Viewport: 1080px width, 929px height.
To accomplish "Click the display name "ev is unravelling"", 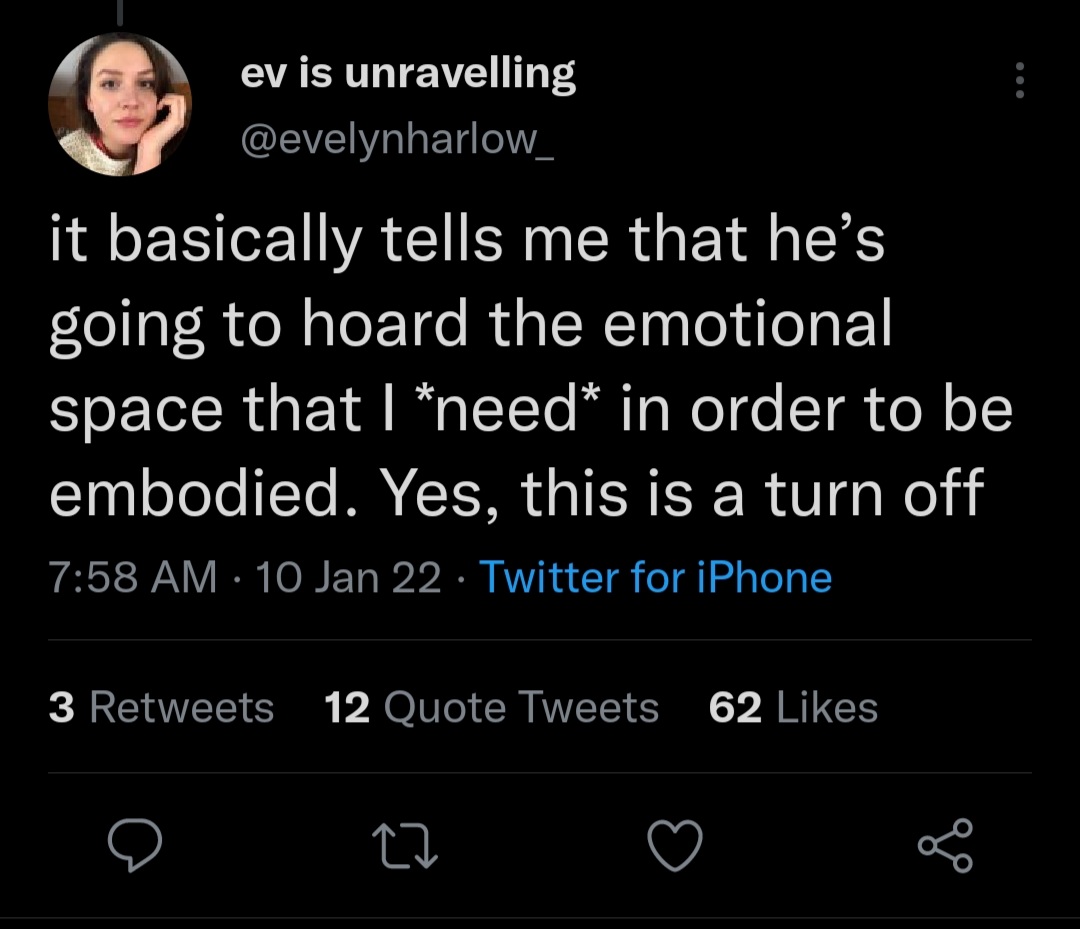I will tap(408, 75).
